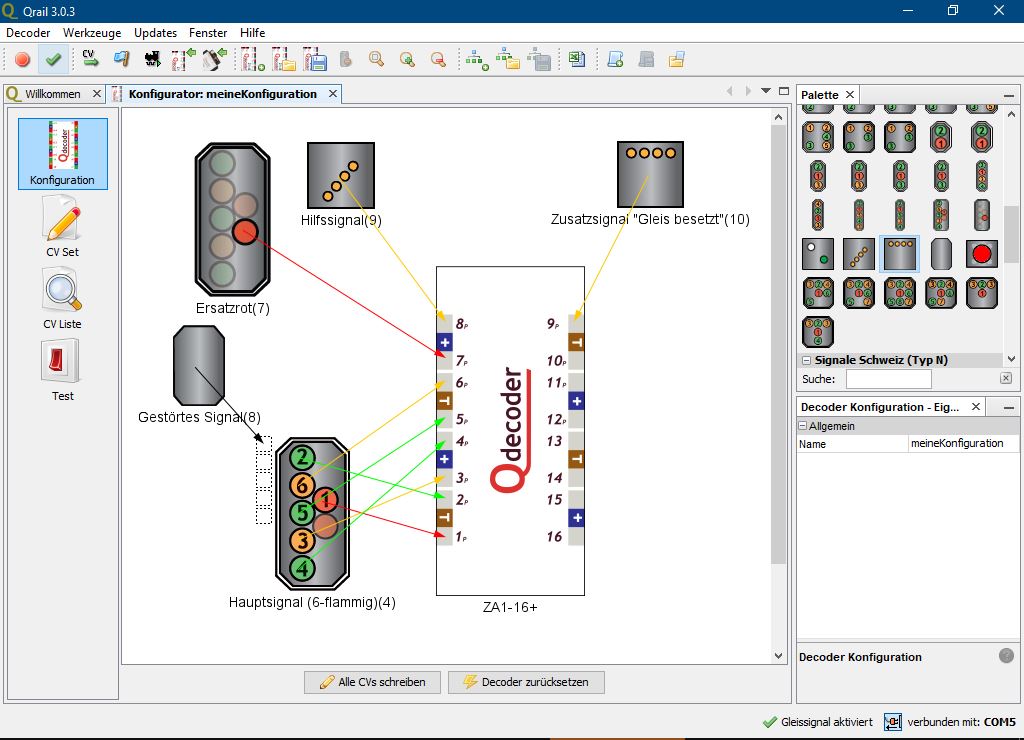This screenshot has width=1024, height=740.
Task: Select the Hilfssignal(9) element on the canvas
Action: [x=341, y=175]
